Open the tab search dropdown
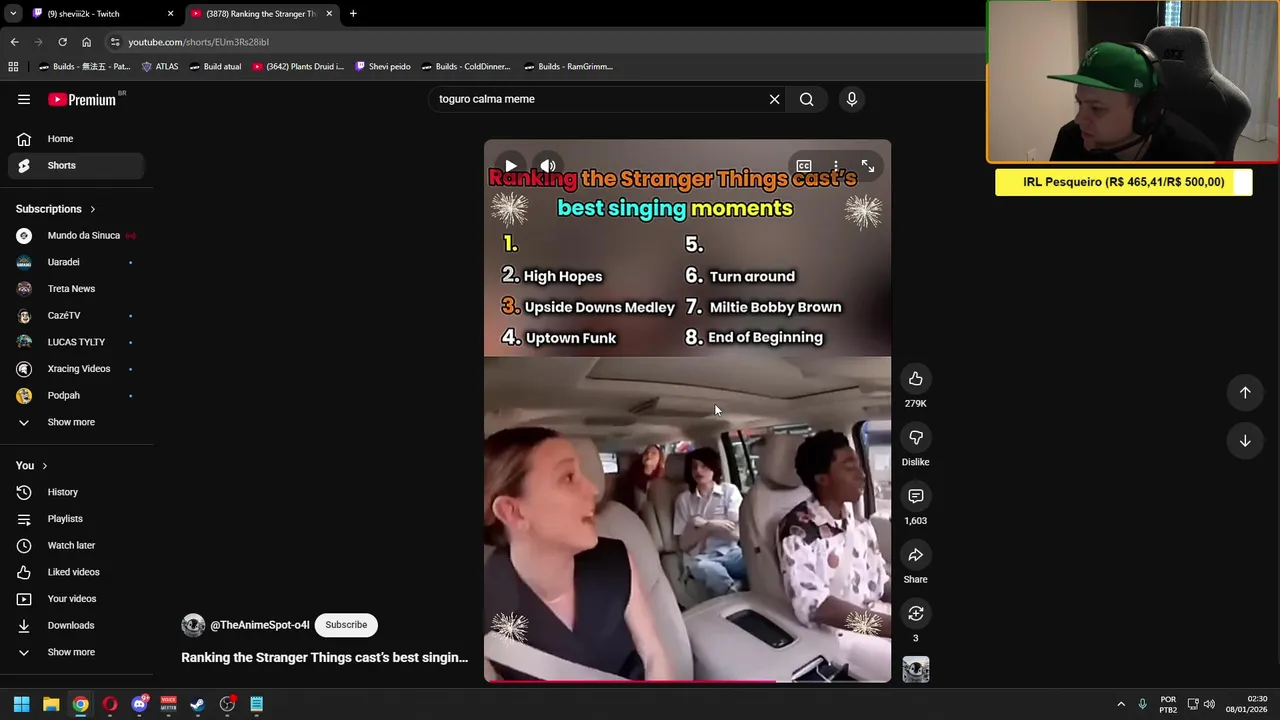 pyautogui.click(x=12, y=14)
